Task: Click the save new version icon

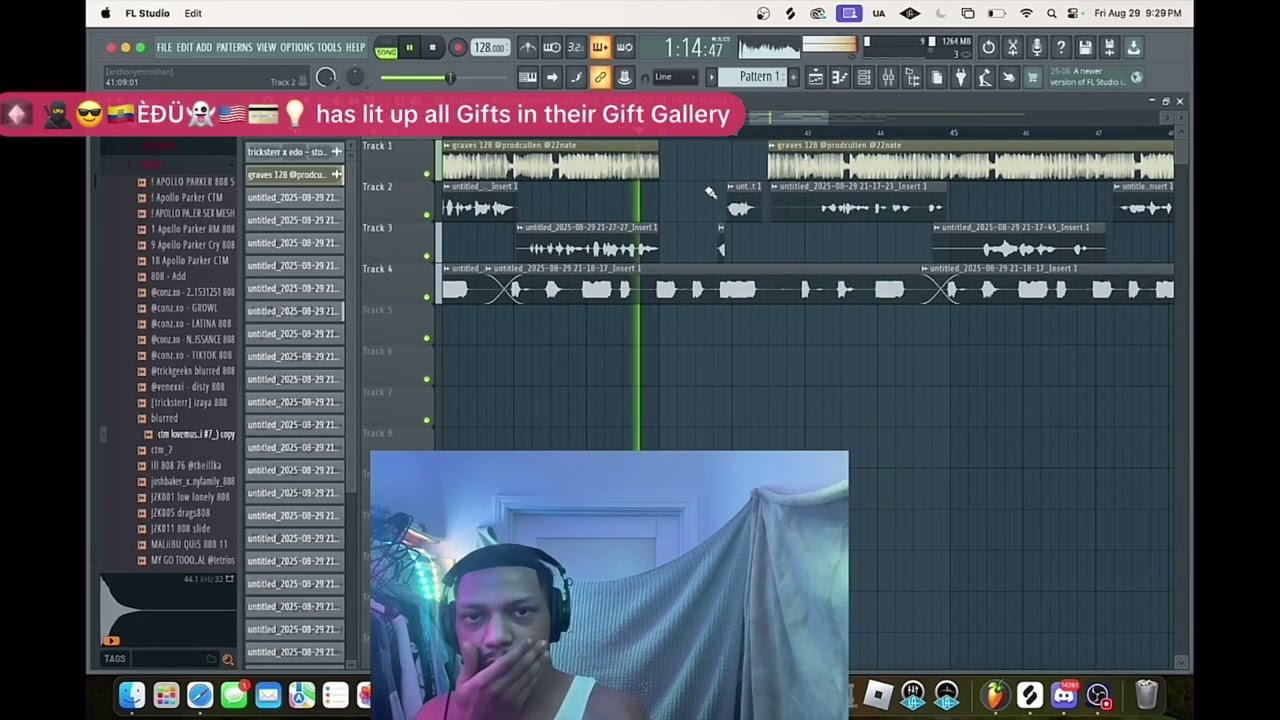Action: pyautogui.click(x=1109, y=47)
